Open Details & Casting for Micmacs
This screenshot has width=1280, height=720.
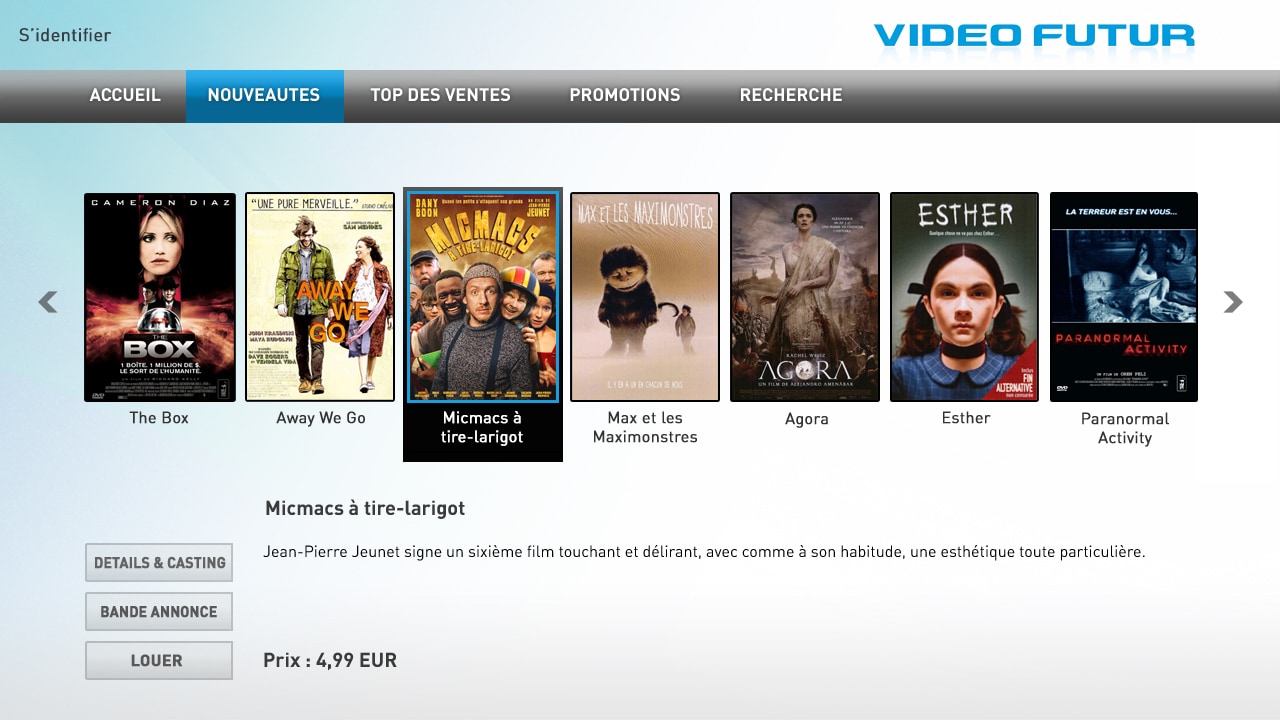point(159,563)
